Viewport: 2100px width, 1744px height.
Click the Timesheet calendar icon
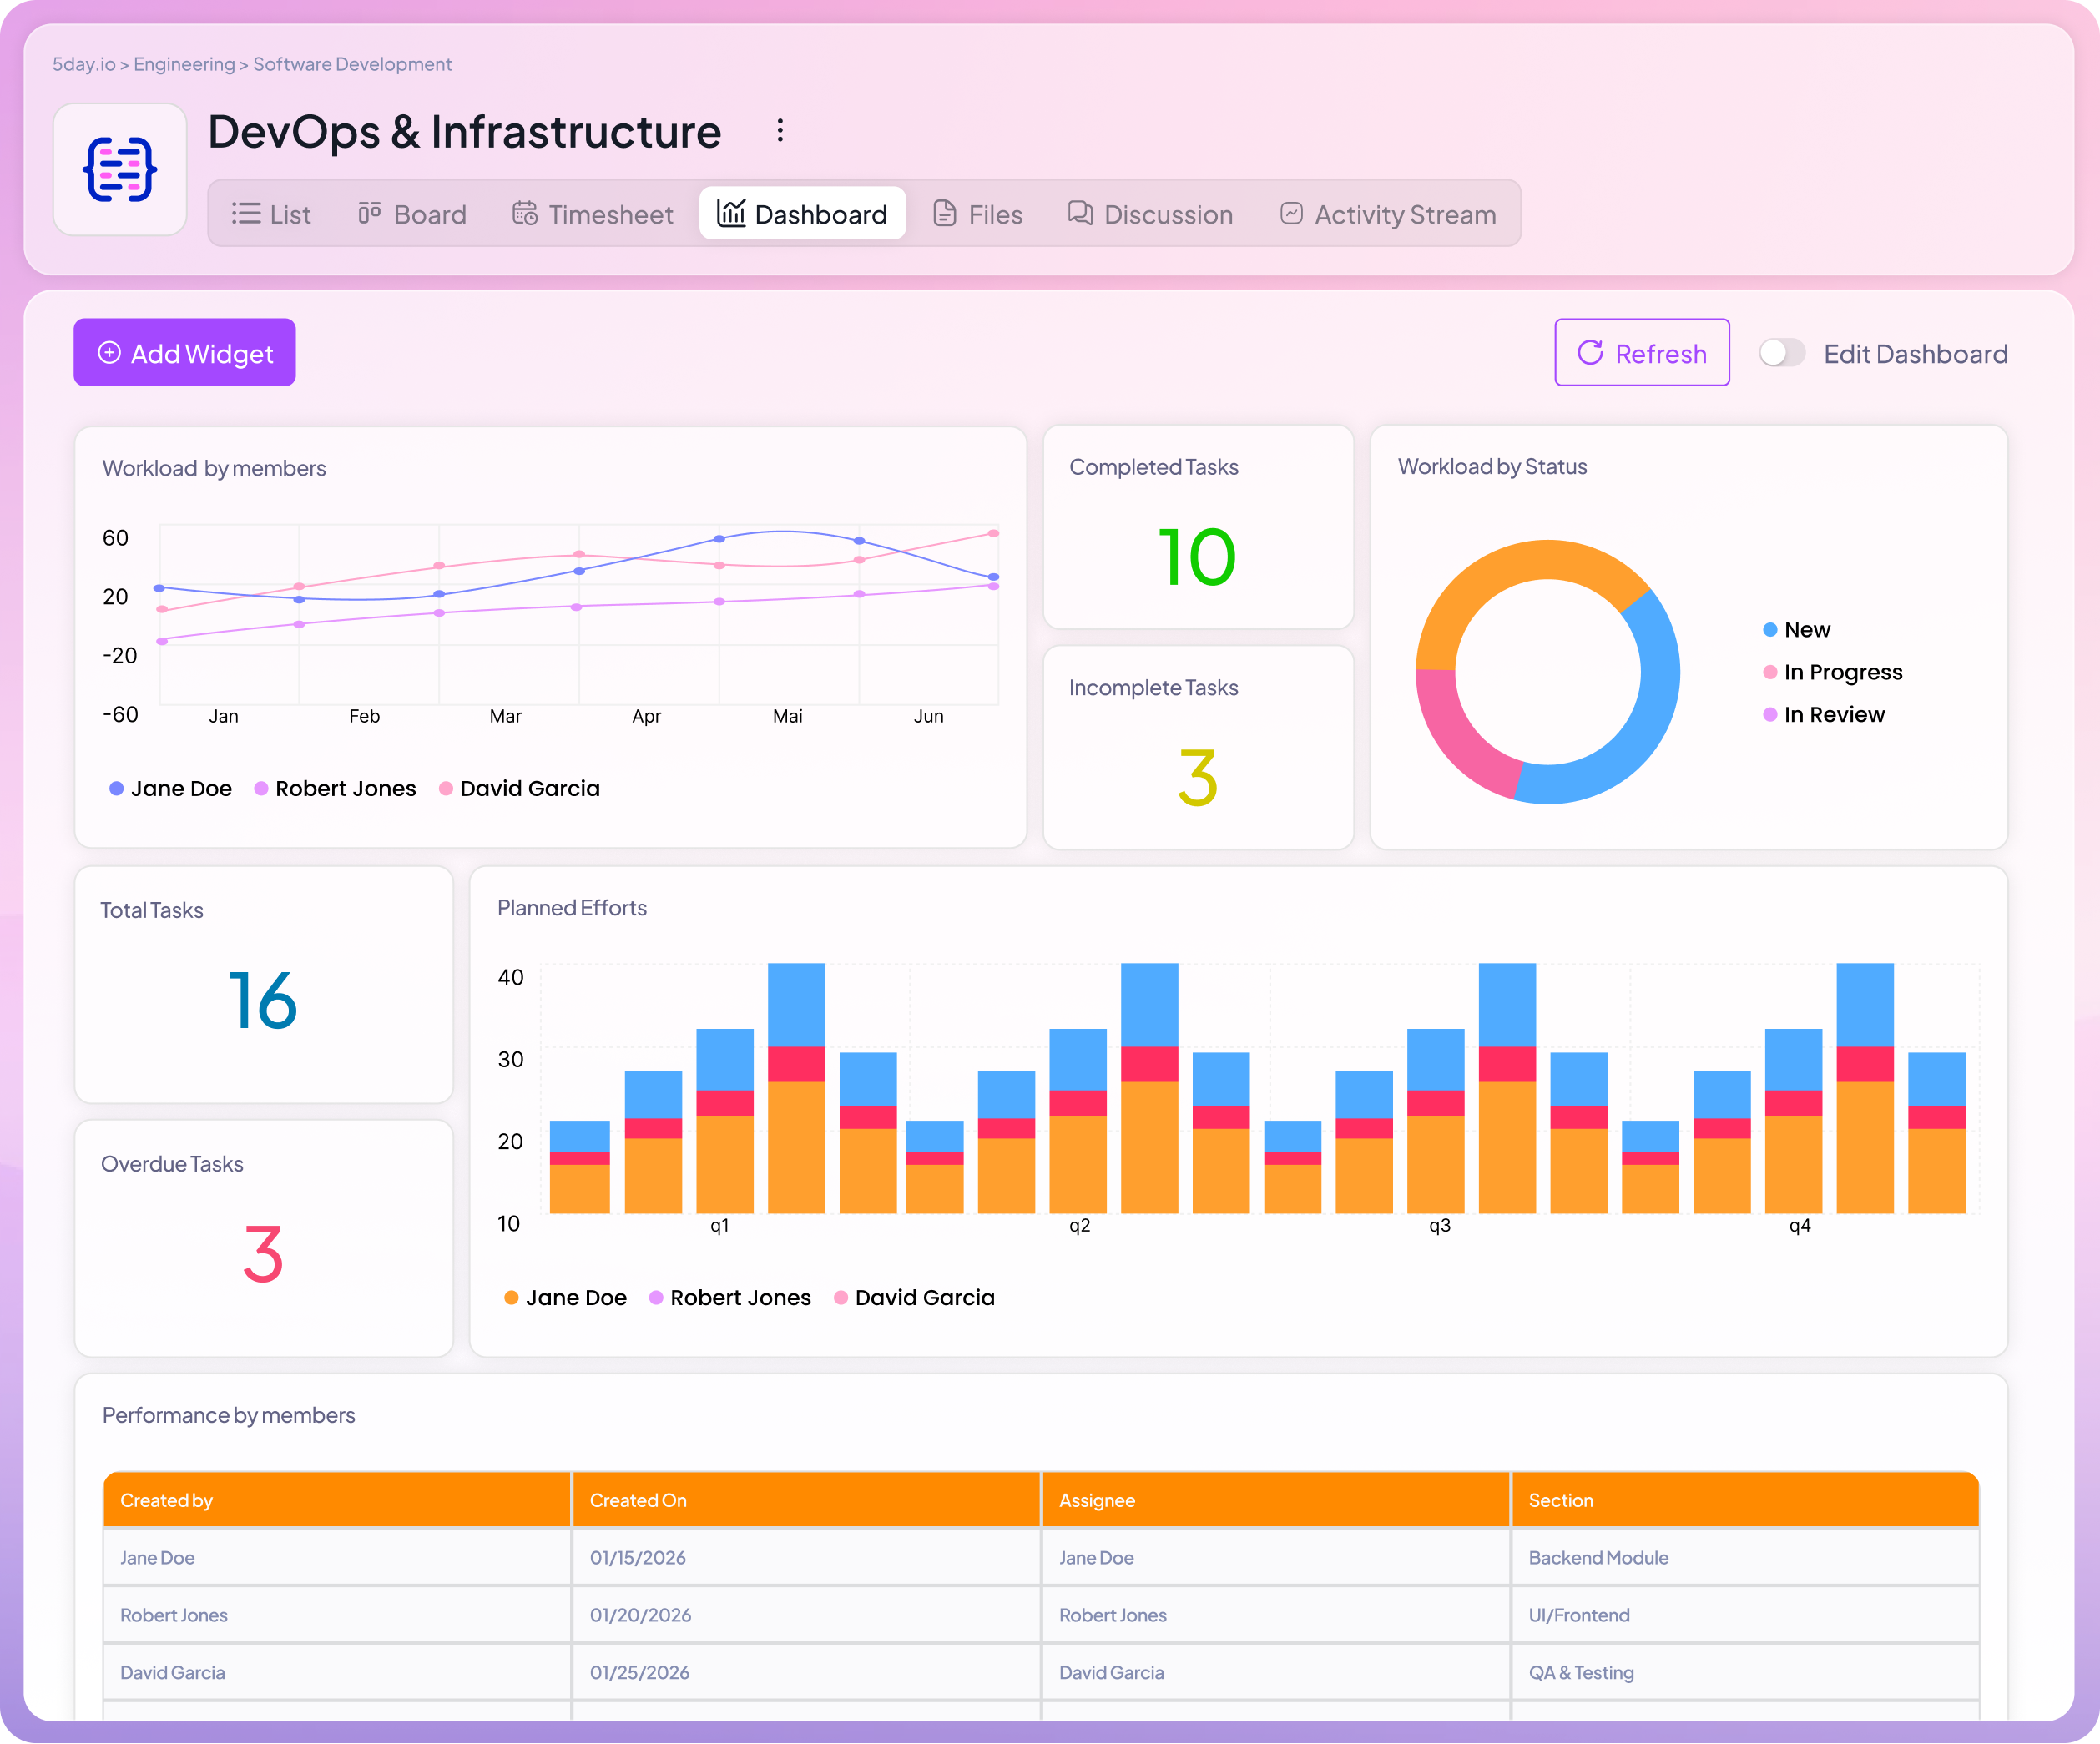pyautogui.click(x=525, y=213)
